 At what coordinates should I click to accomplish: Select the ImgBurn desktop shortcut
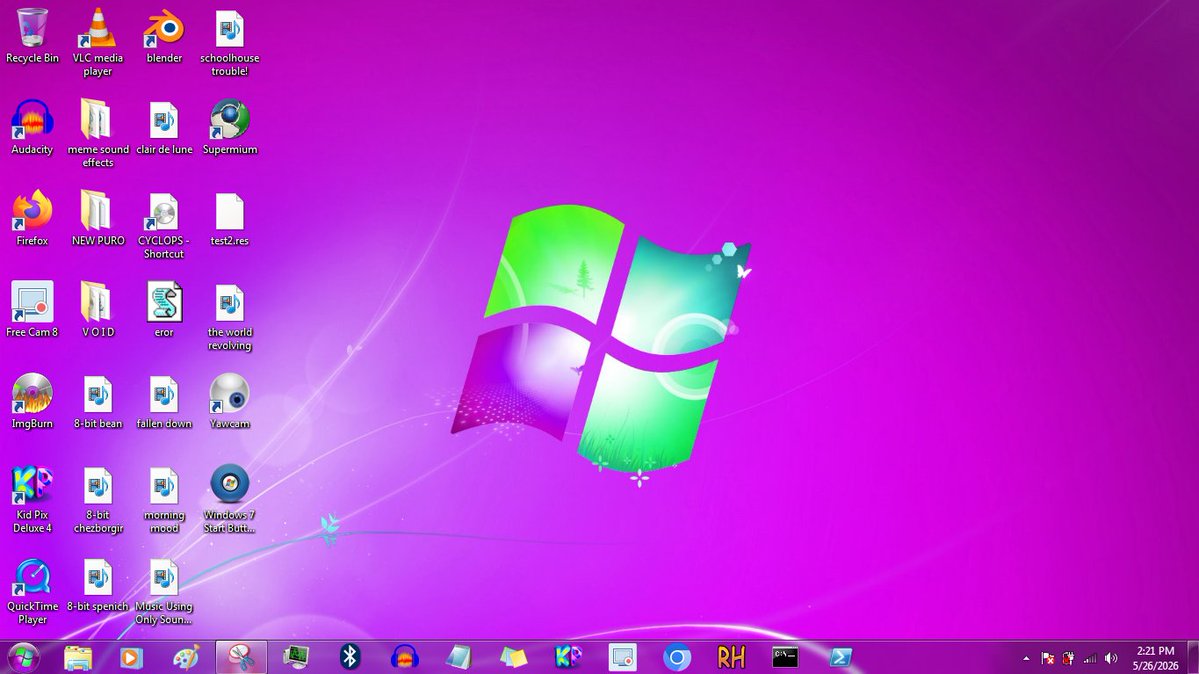point(32,401)
